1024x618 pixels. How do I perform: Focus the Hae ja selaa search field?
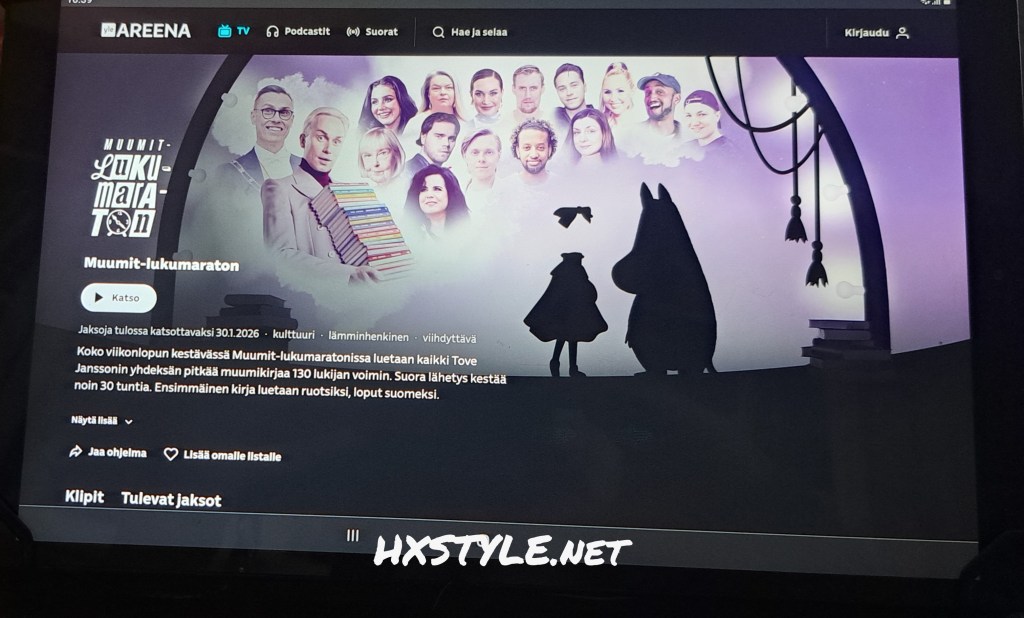pos(478,32)
